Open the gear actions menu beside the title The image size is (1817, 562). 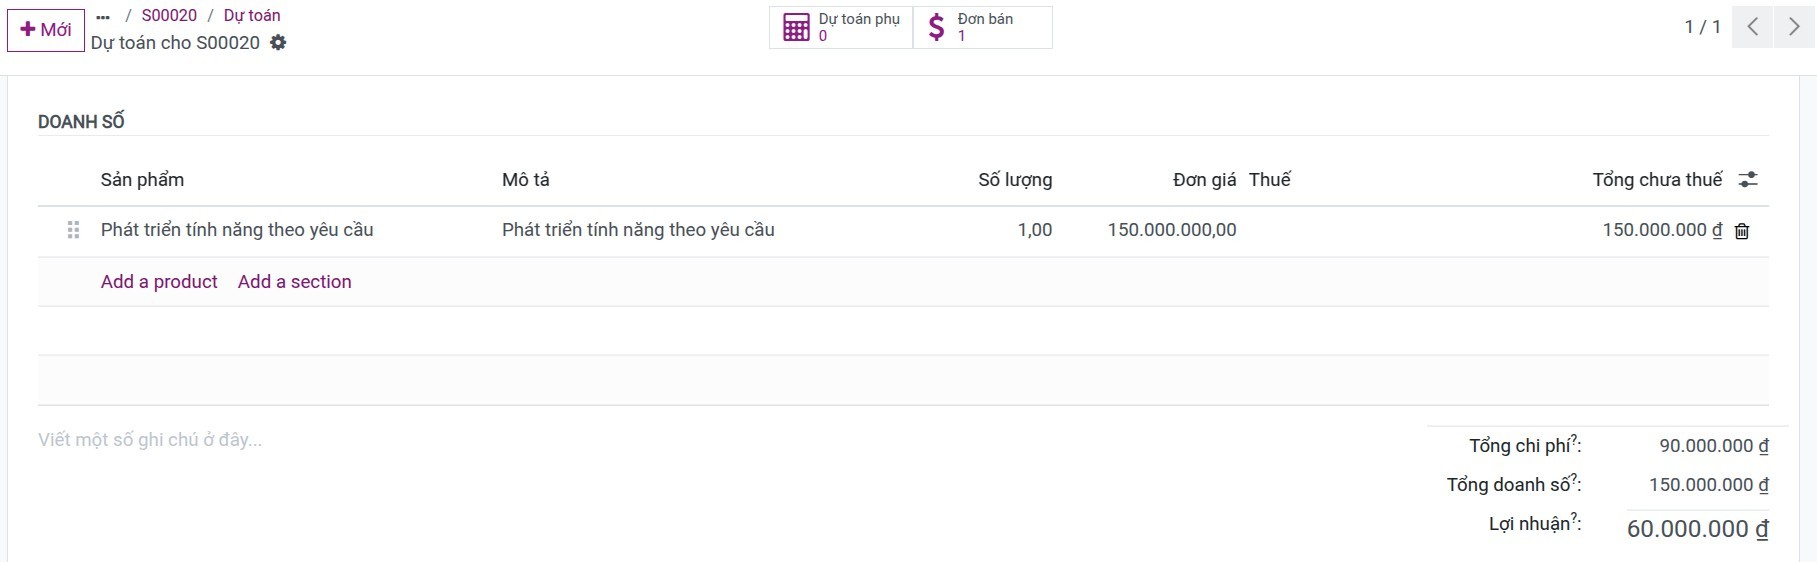coord(278,43)
